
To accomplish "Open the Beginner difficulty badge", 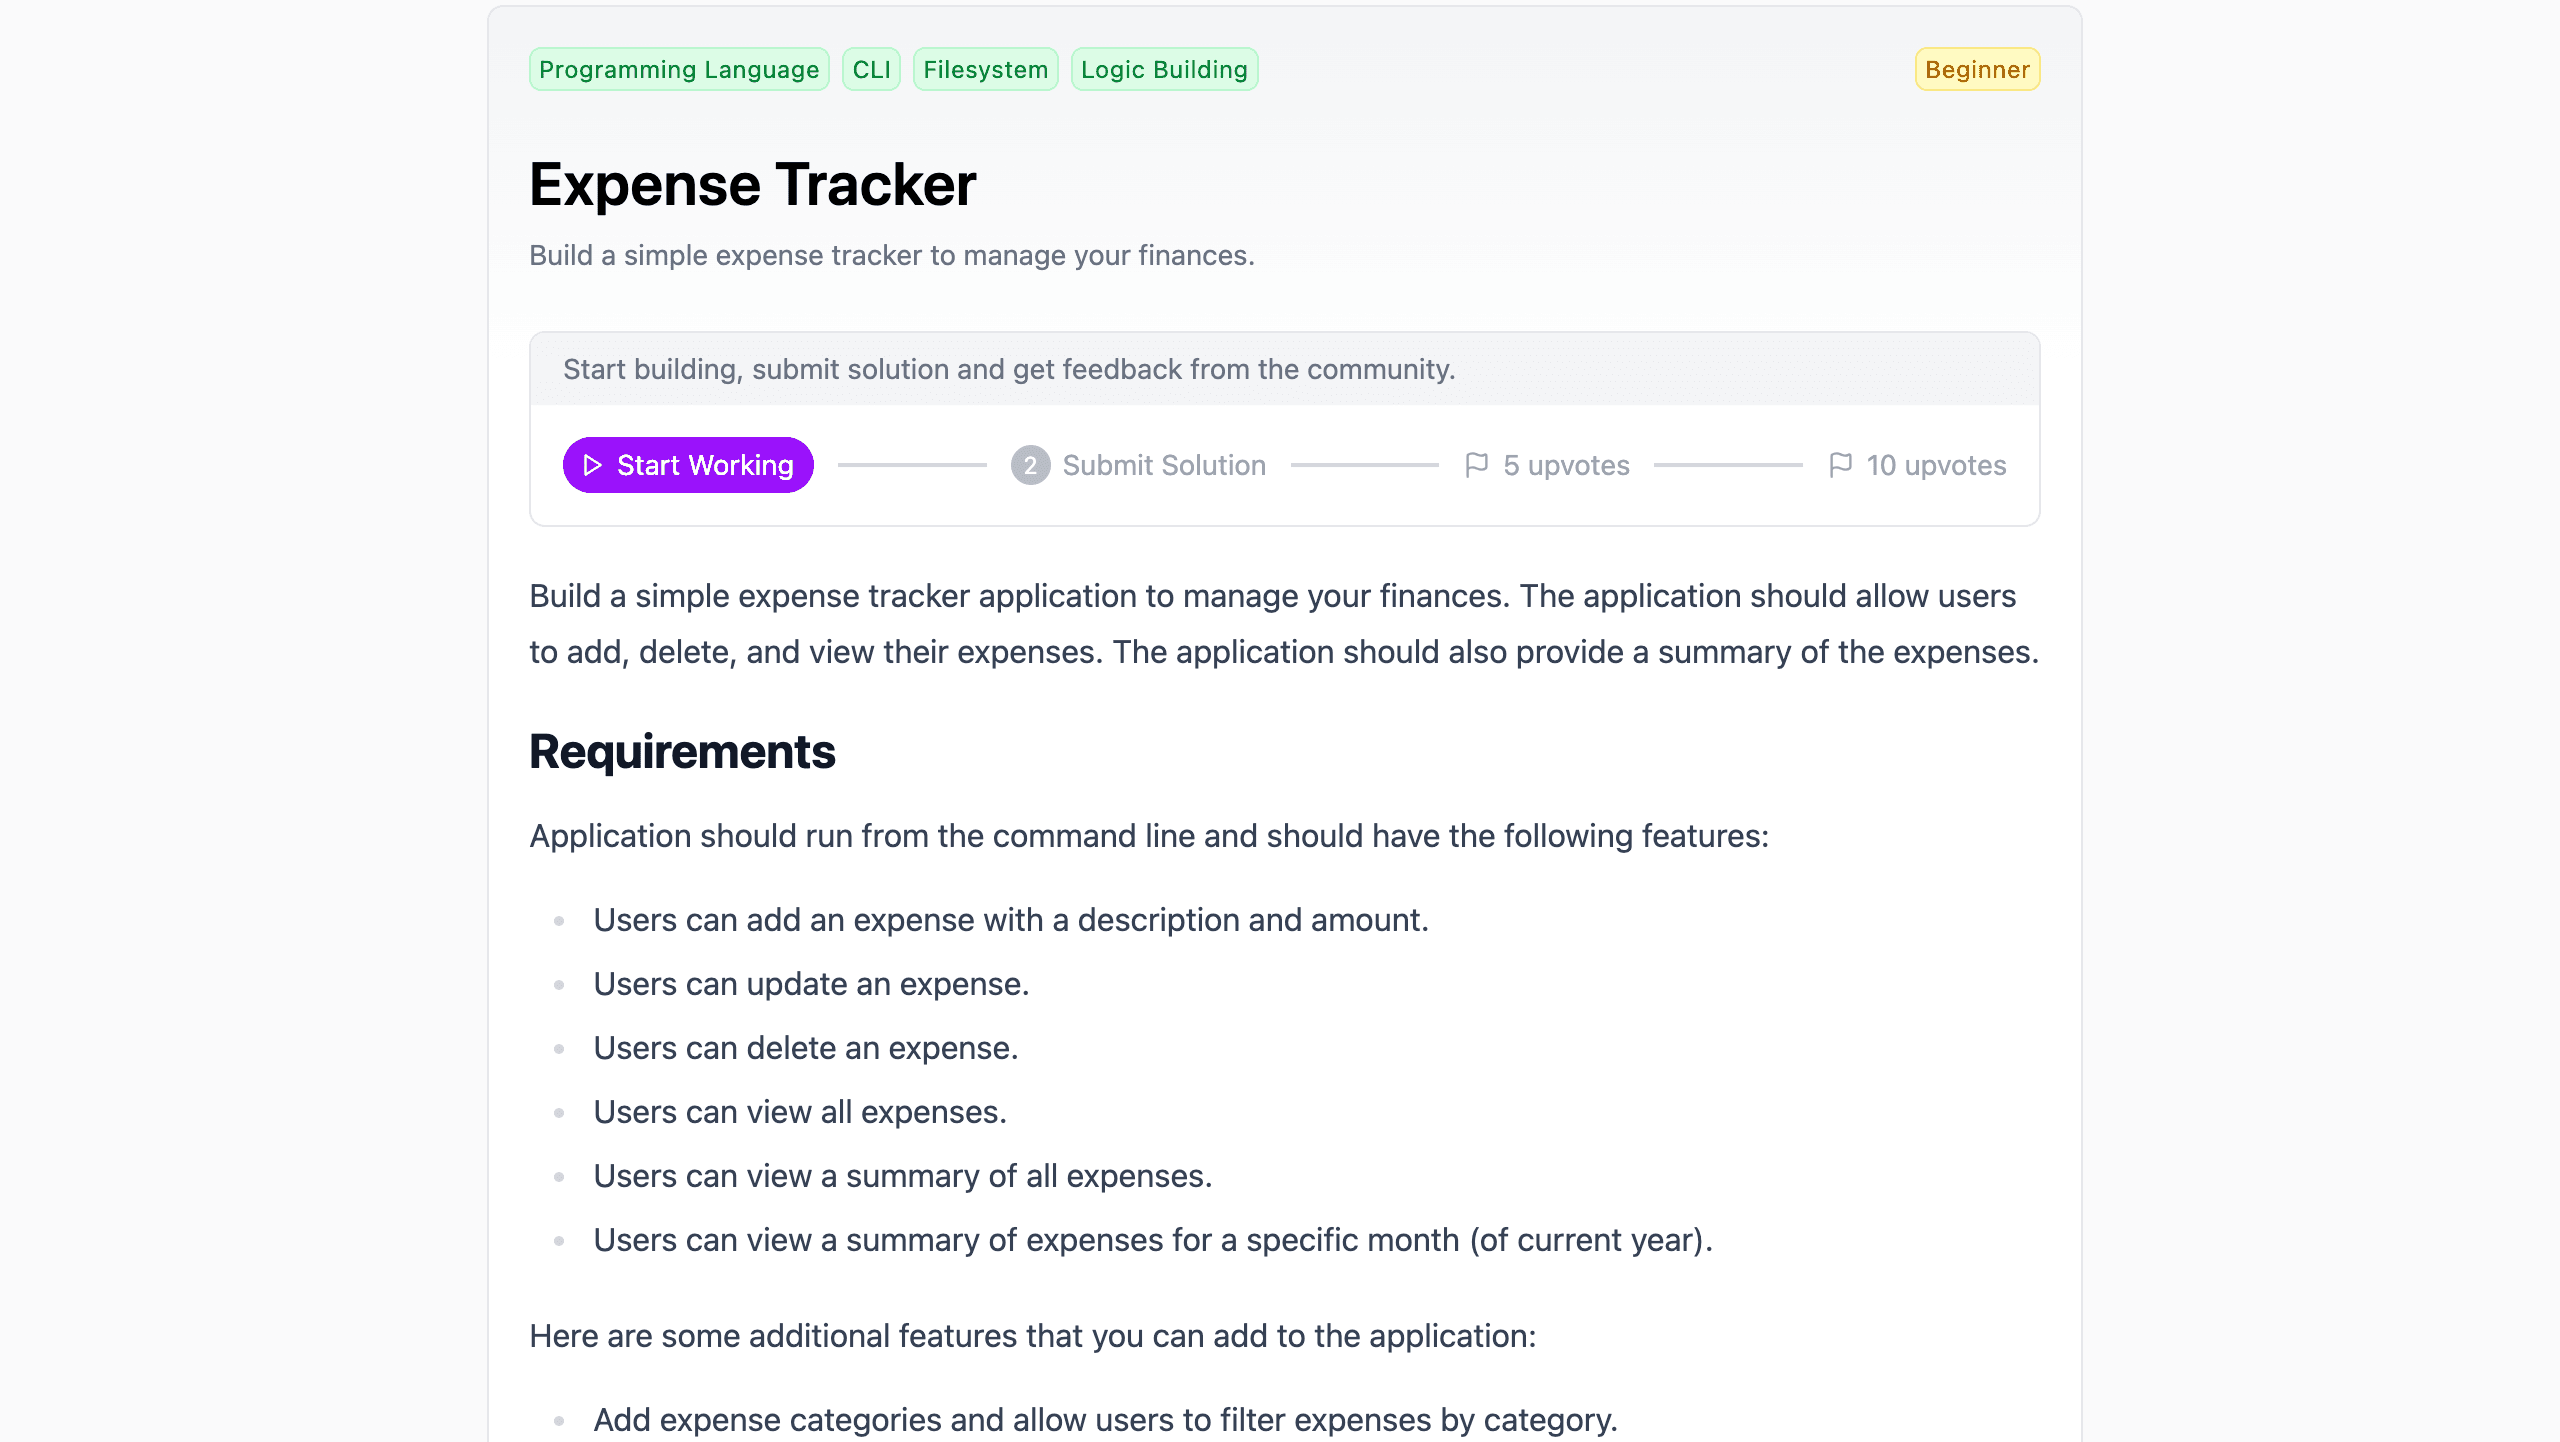I will pos(1977,69).
